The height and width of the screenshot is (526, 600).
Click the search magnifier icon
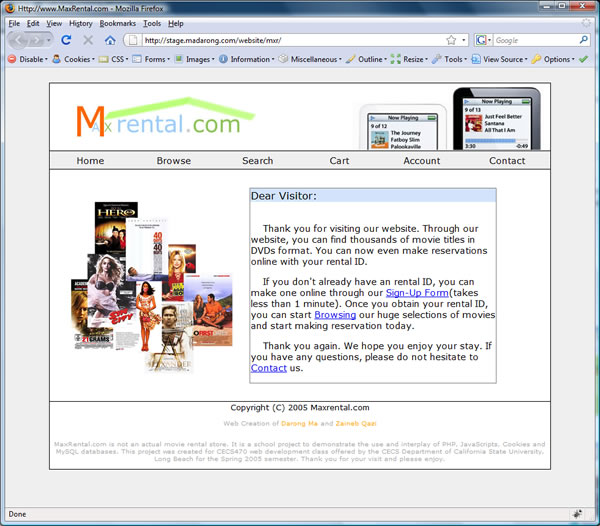(584, 40)
